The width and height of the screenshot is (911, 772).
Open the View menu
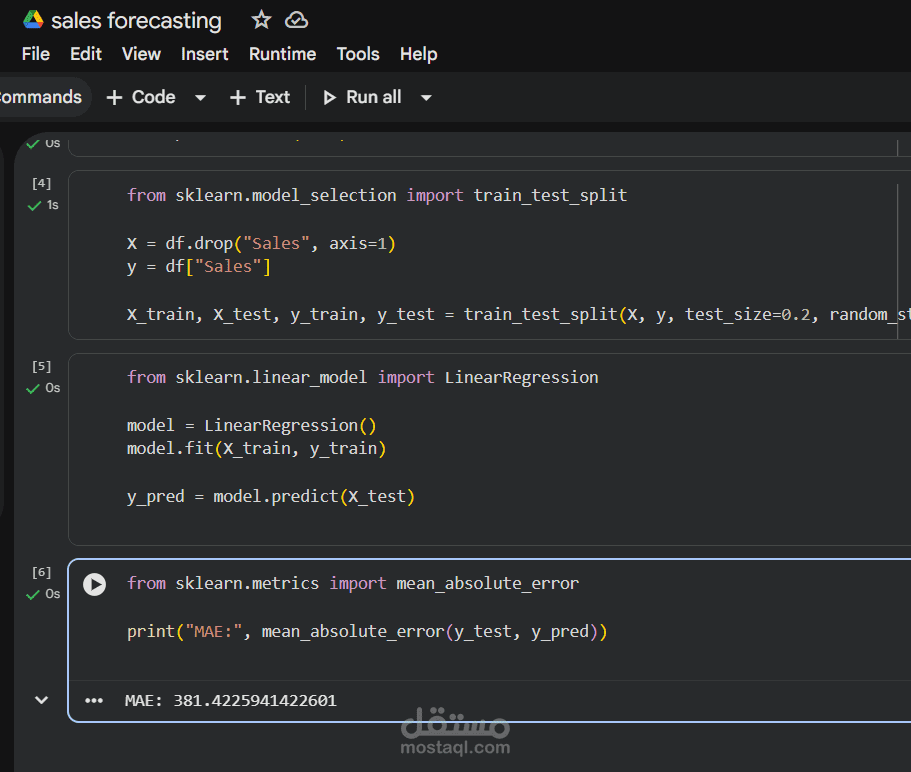pos(141,54)
